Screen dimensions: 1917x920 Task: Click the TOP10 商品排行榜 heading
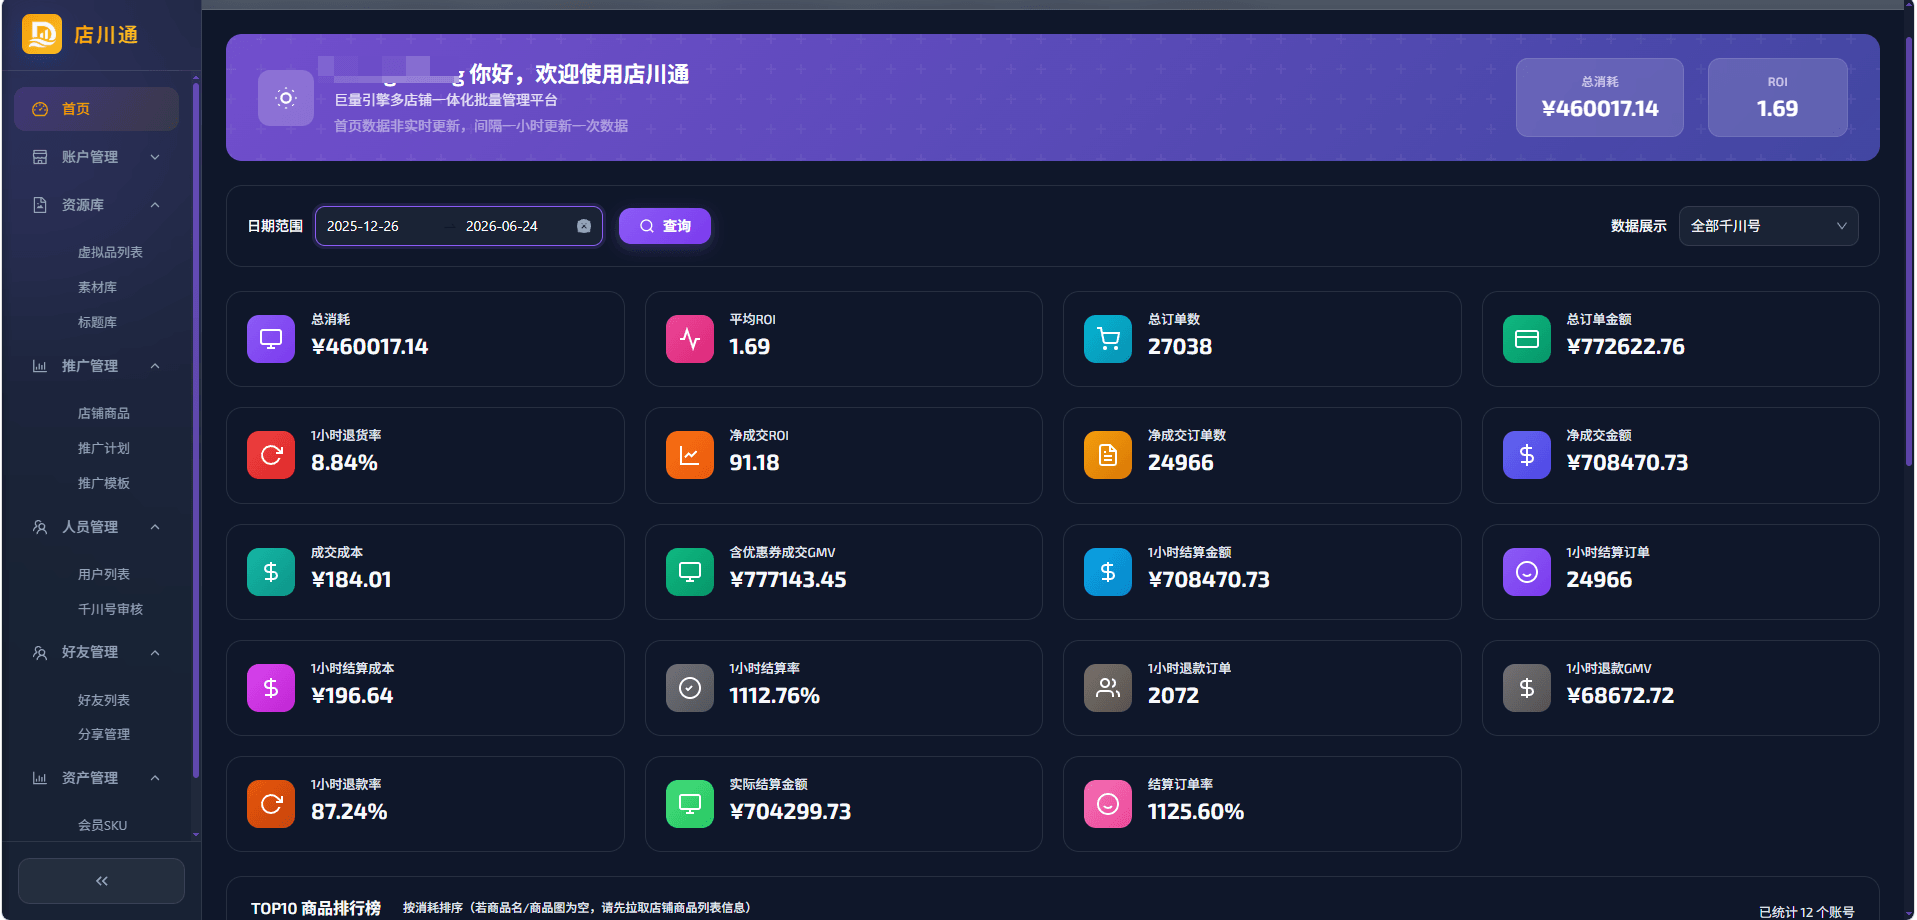tap(316, 908)
